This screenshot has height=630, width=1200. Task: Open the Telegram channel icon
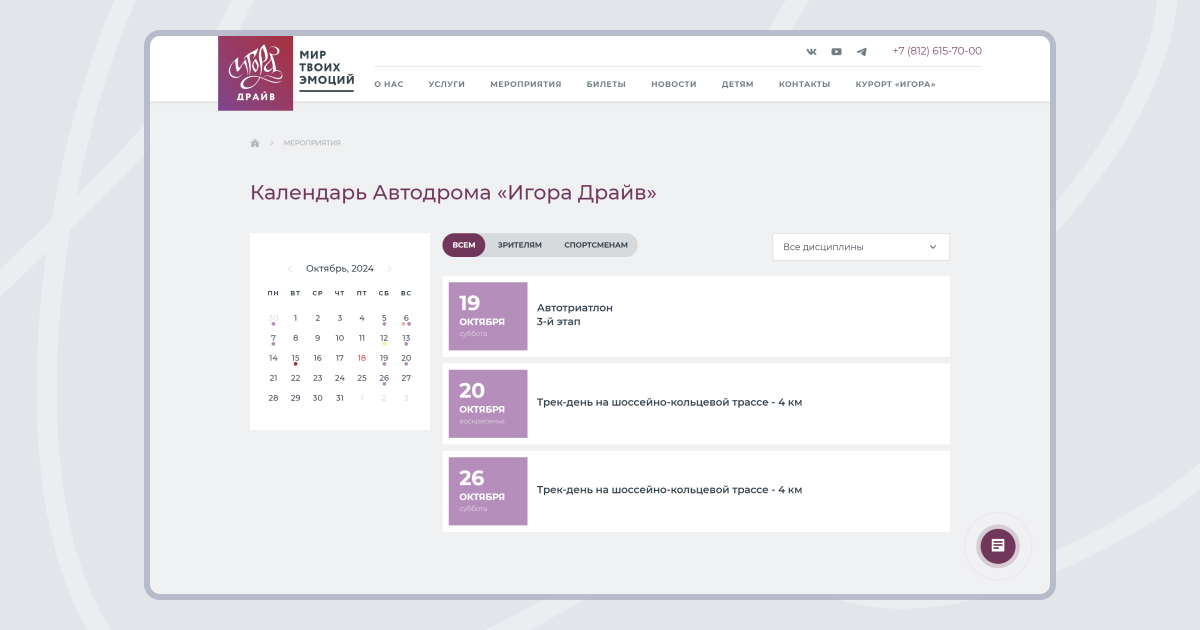pos(862,51)
